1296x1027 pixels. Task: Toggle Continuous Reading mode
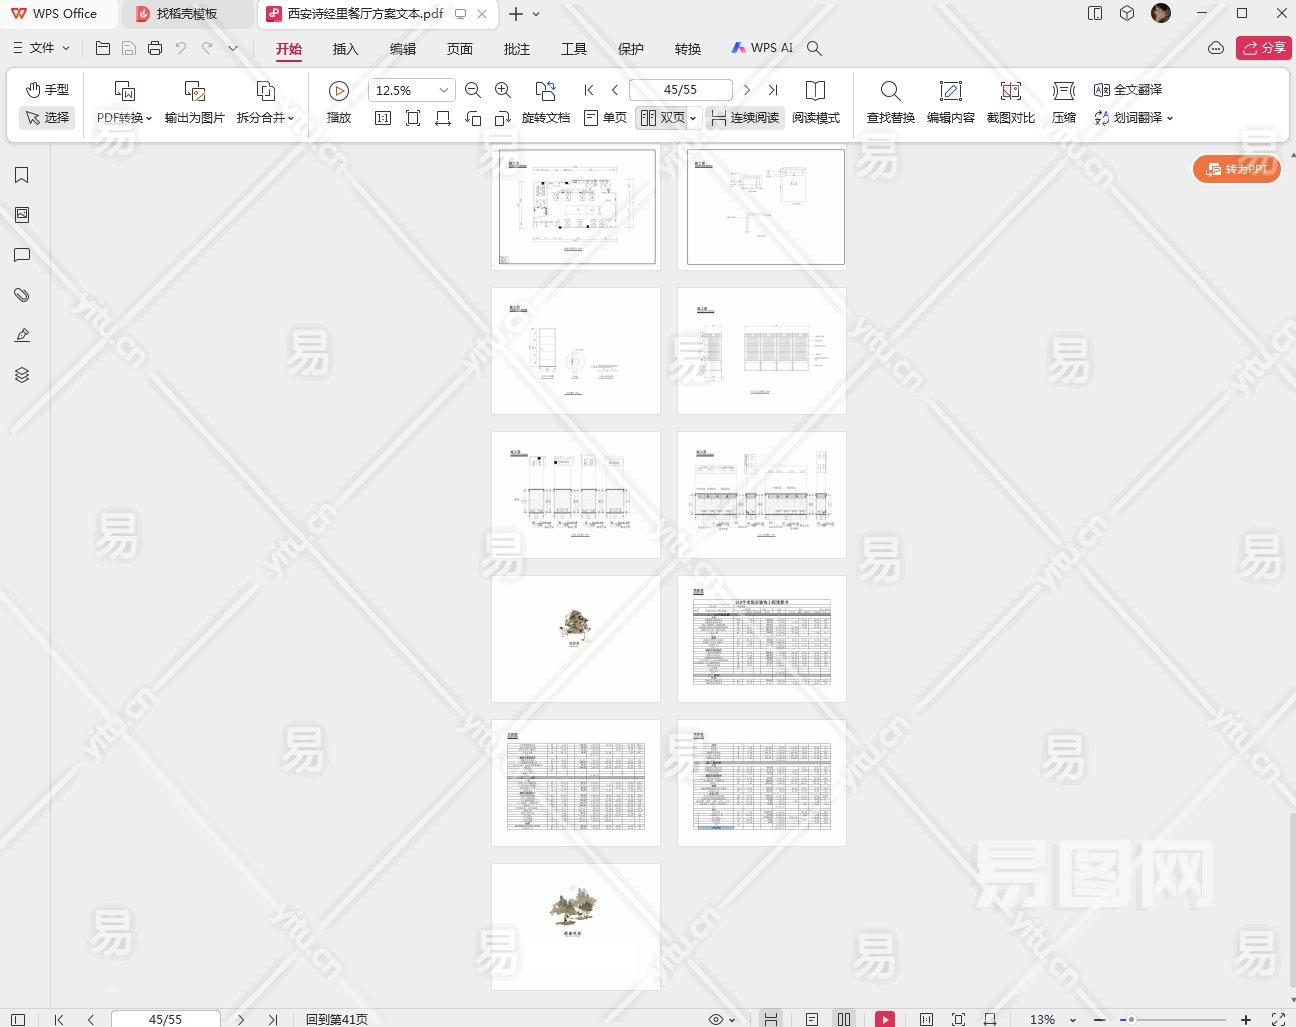pos(745,118)
